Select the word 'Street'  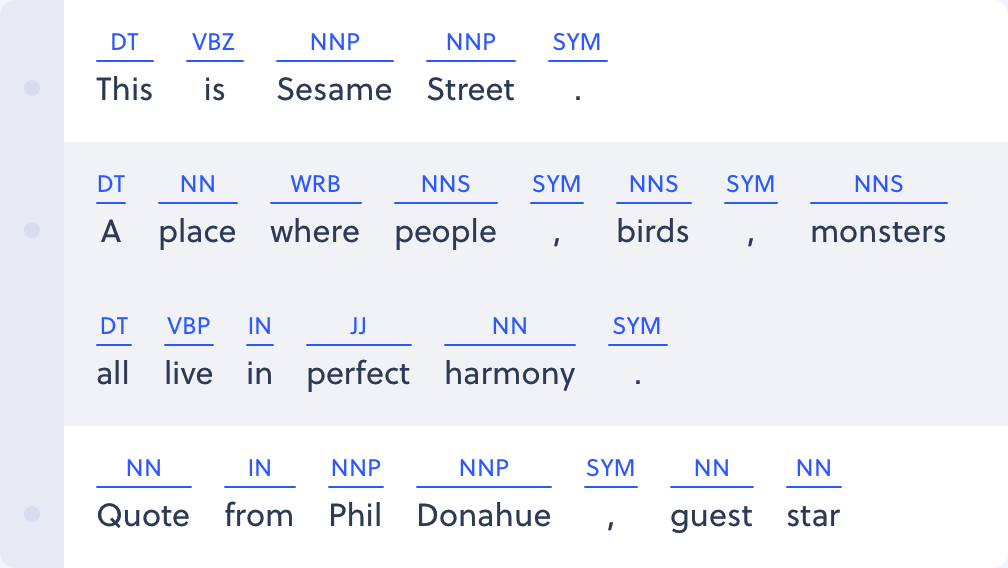(471, 89)
